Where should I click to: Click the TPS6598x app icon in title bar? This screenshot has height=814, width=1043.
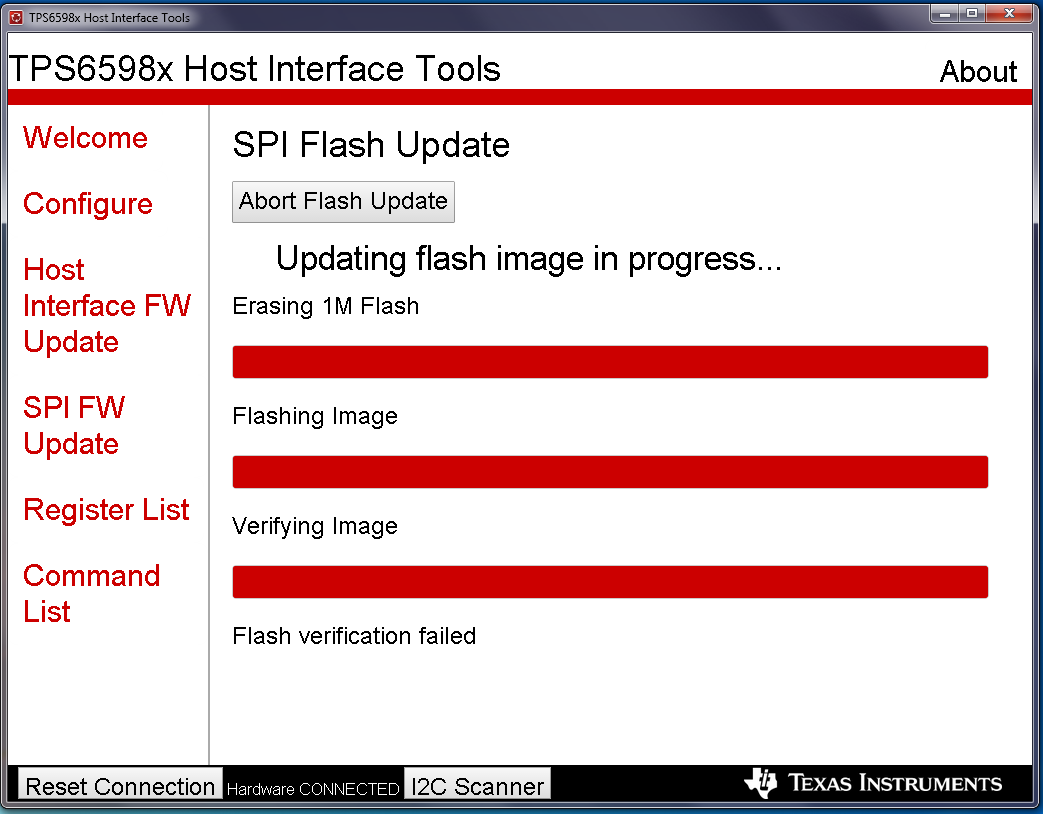16,17
